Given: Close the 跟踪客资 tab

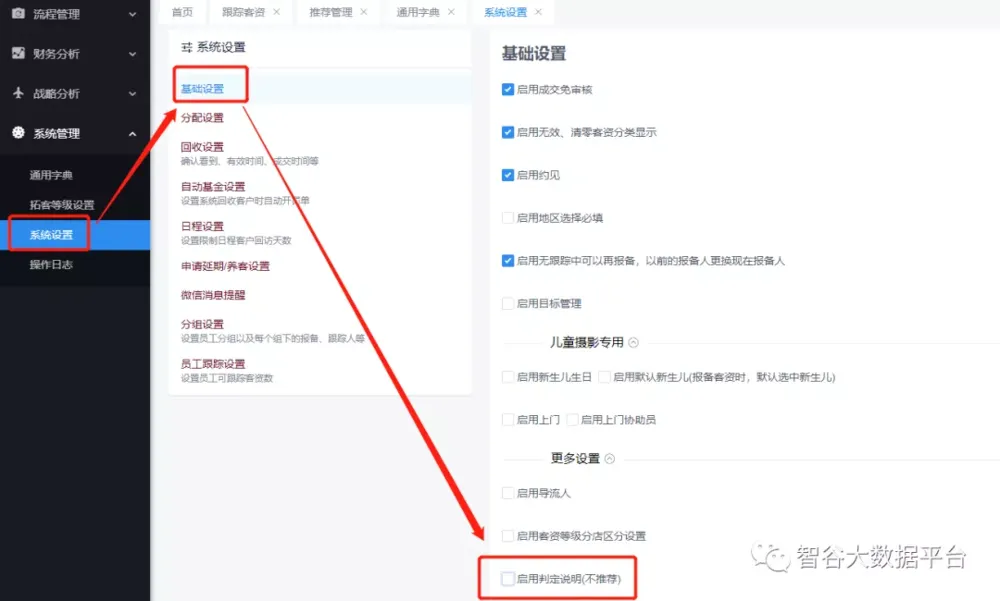Looking at the screenshot, I should click(276, 12).
